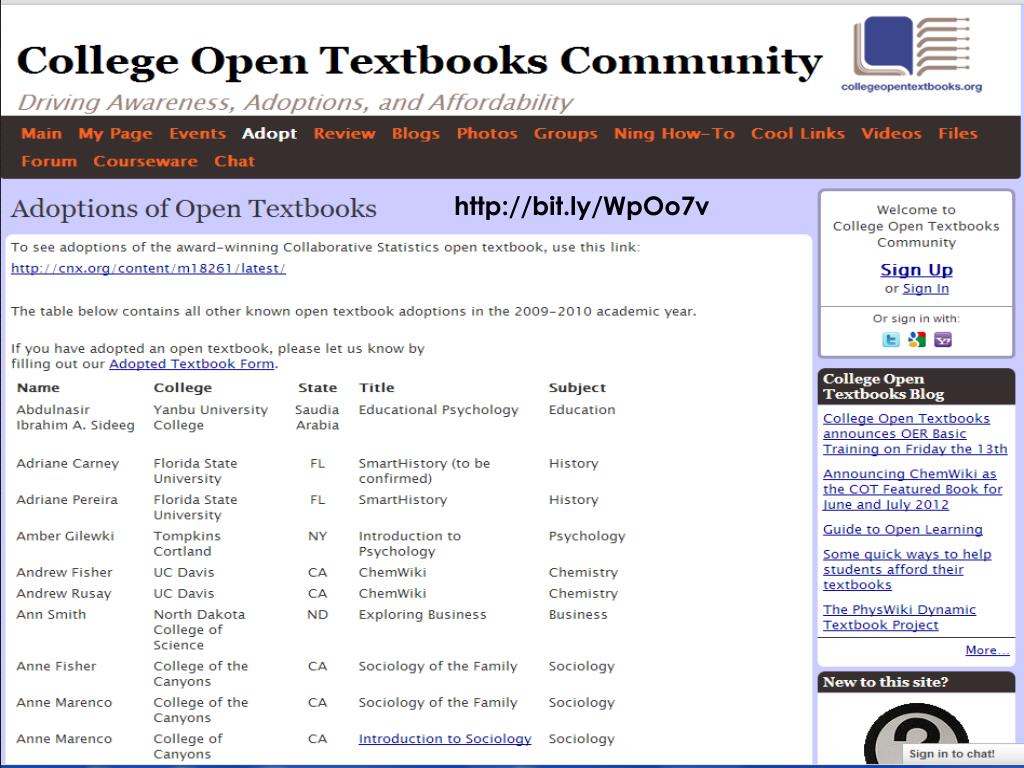Sign in with the Google icon

click(917, 340)
